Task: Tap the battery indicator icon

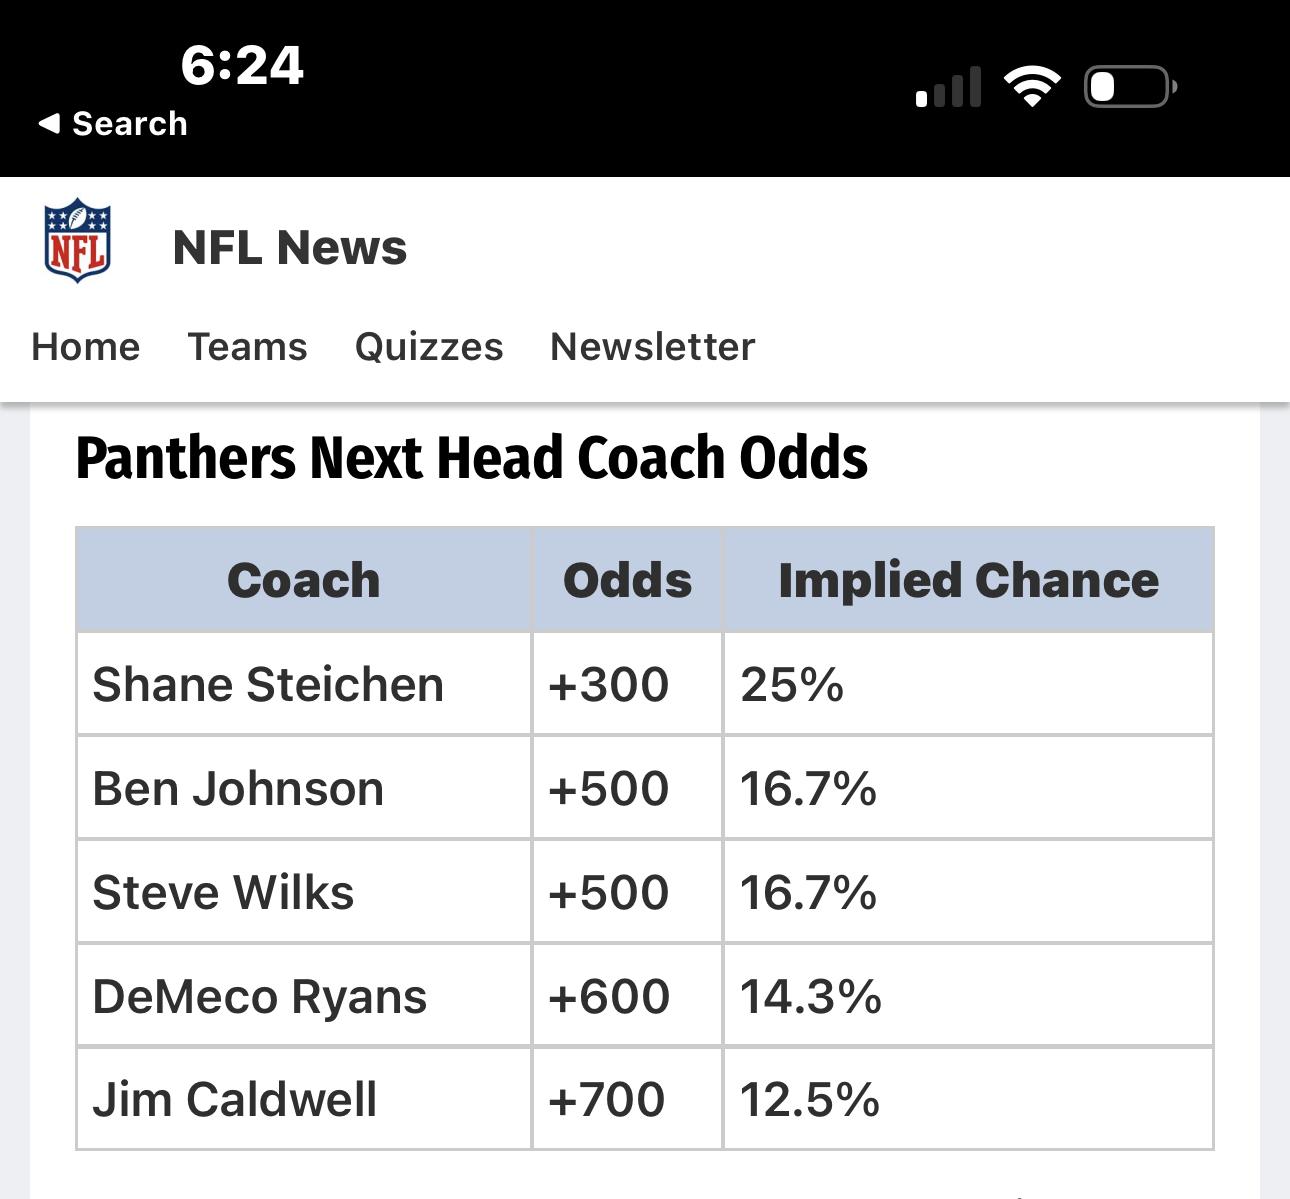Action: pos(1129,87)
